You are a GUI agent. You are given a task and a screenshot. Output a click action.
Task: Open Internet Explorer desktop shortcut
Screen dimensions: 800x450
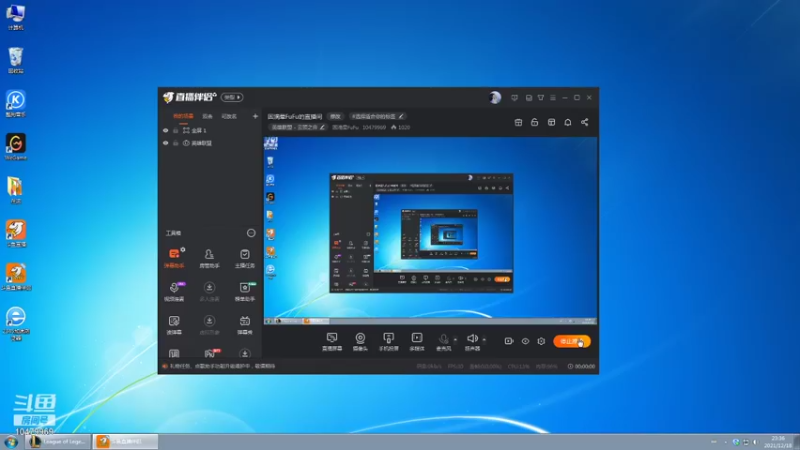[x=16, y=324]
